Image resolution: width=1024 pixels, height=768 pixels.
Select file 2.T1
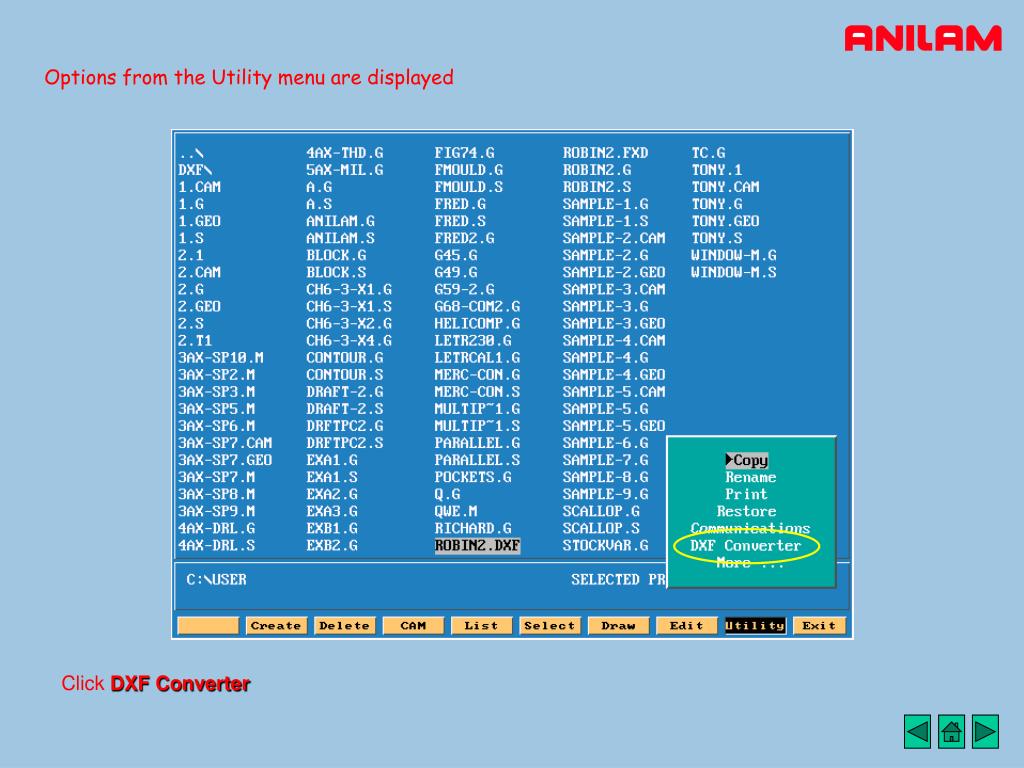tap(195, 341)
